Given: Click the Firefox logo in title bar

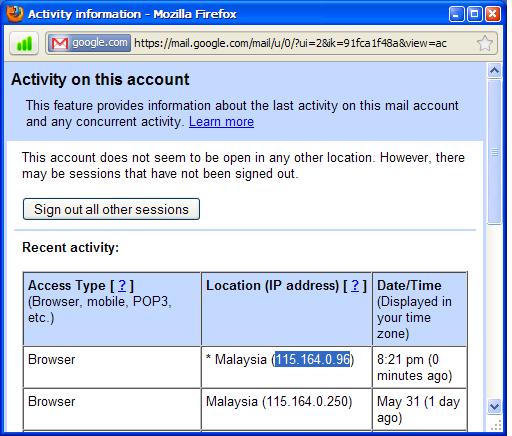Looking at the screenshot, I should click(15, 14).
